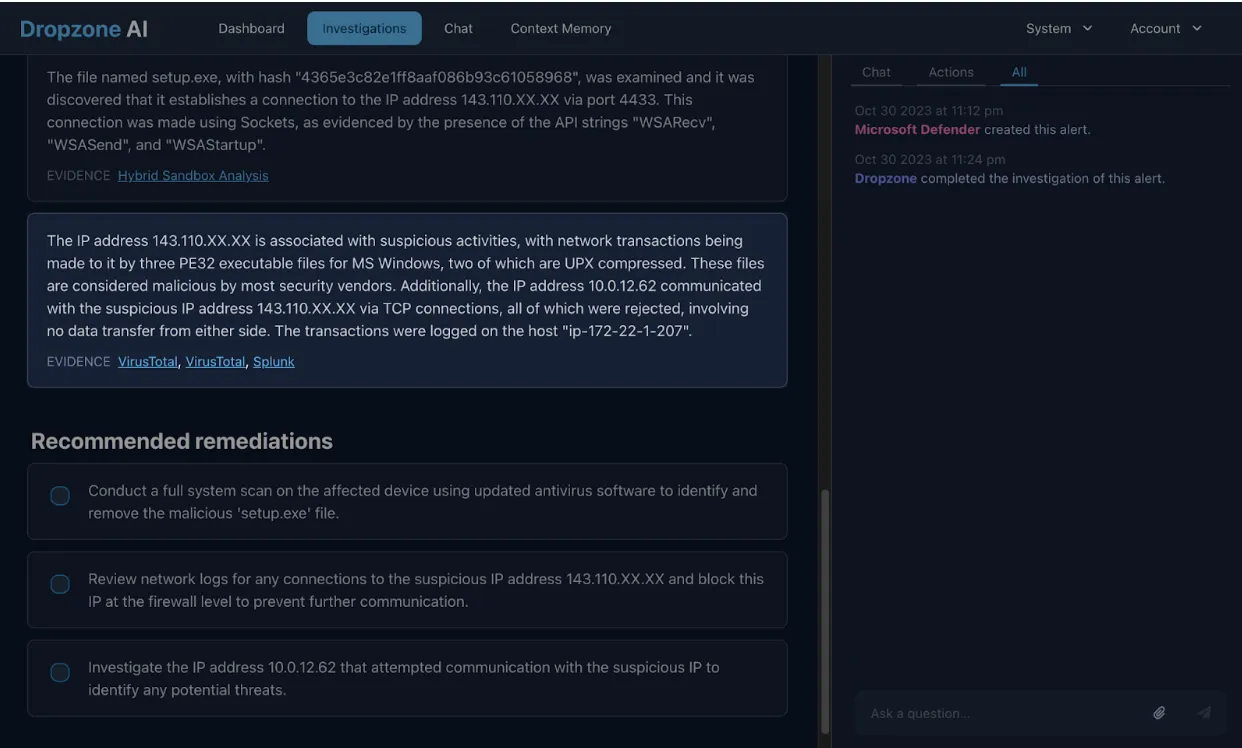1242x748 pixels.
Task: Click the Microsoft Defender alert source link
Action: pos(916,128)
